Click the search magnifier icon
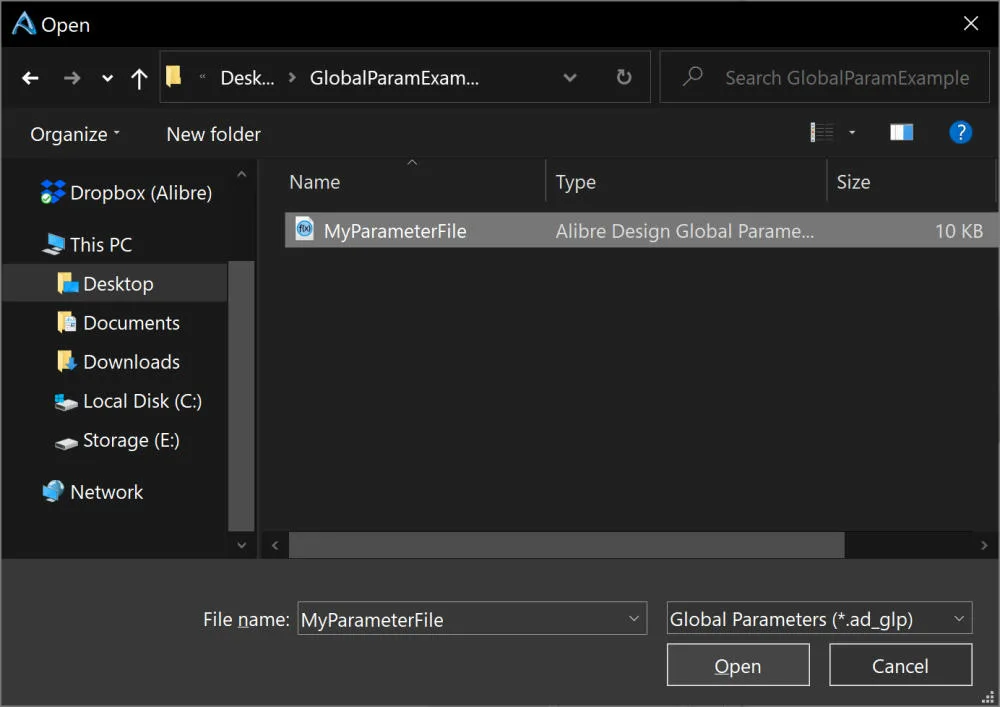Image resolution: width=1000 pixels, height=707 pixels. [693, 77]
